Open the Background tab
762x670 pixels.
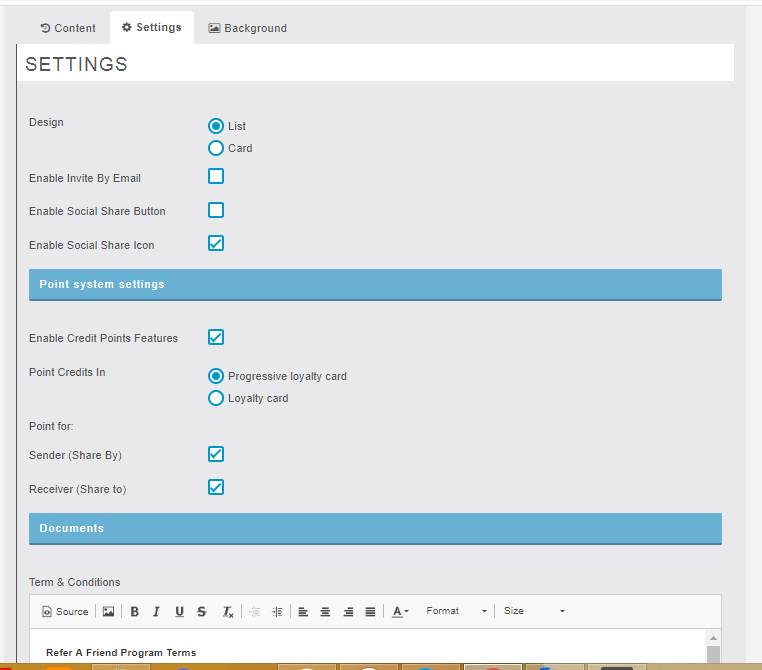247,28
